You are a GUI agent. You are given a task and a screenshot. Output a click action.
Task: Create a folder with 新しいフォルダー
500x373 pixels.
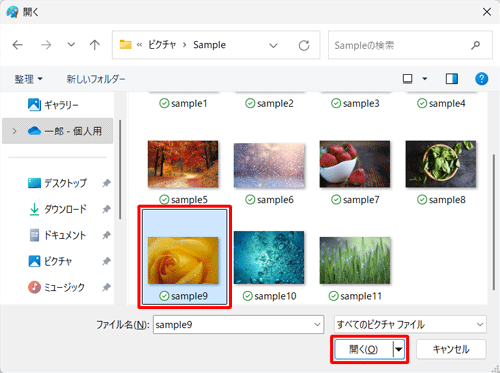click(96, 79)
